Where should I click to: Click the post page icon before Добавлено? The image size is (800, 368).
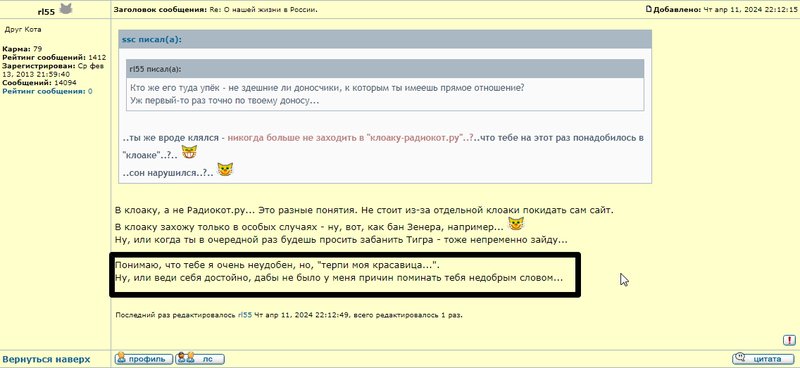click(649, 9)
